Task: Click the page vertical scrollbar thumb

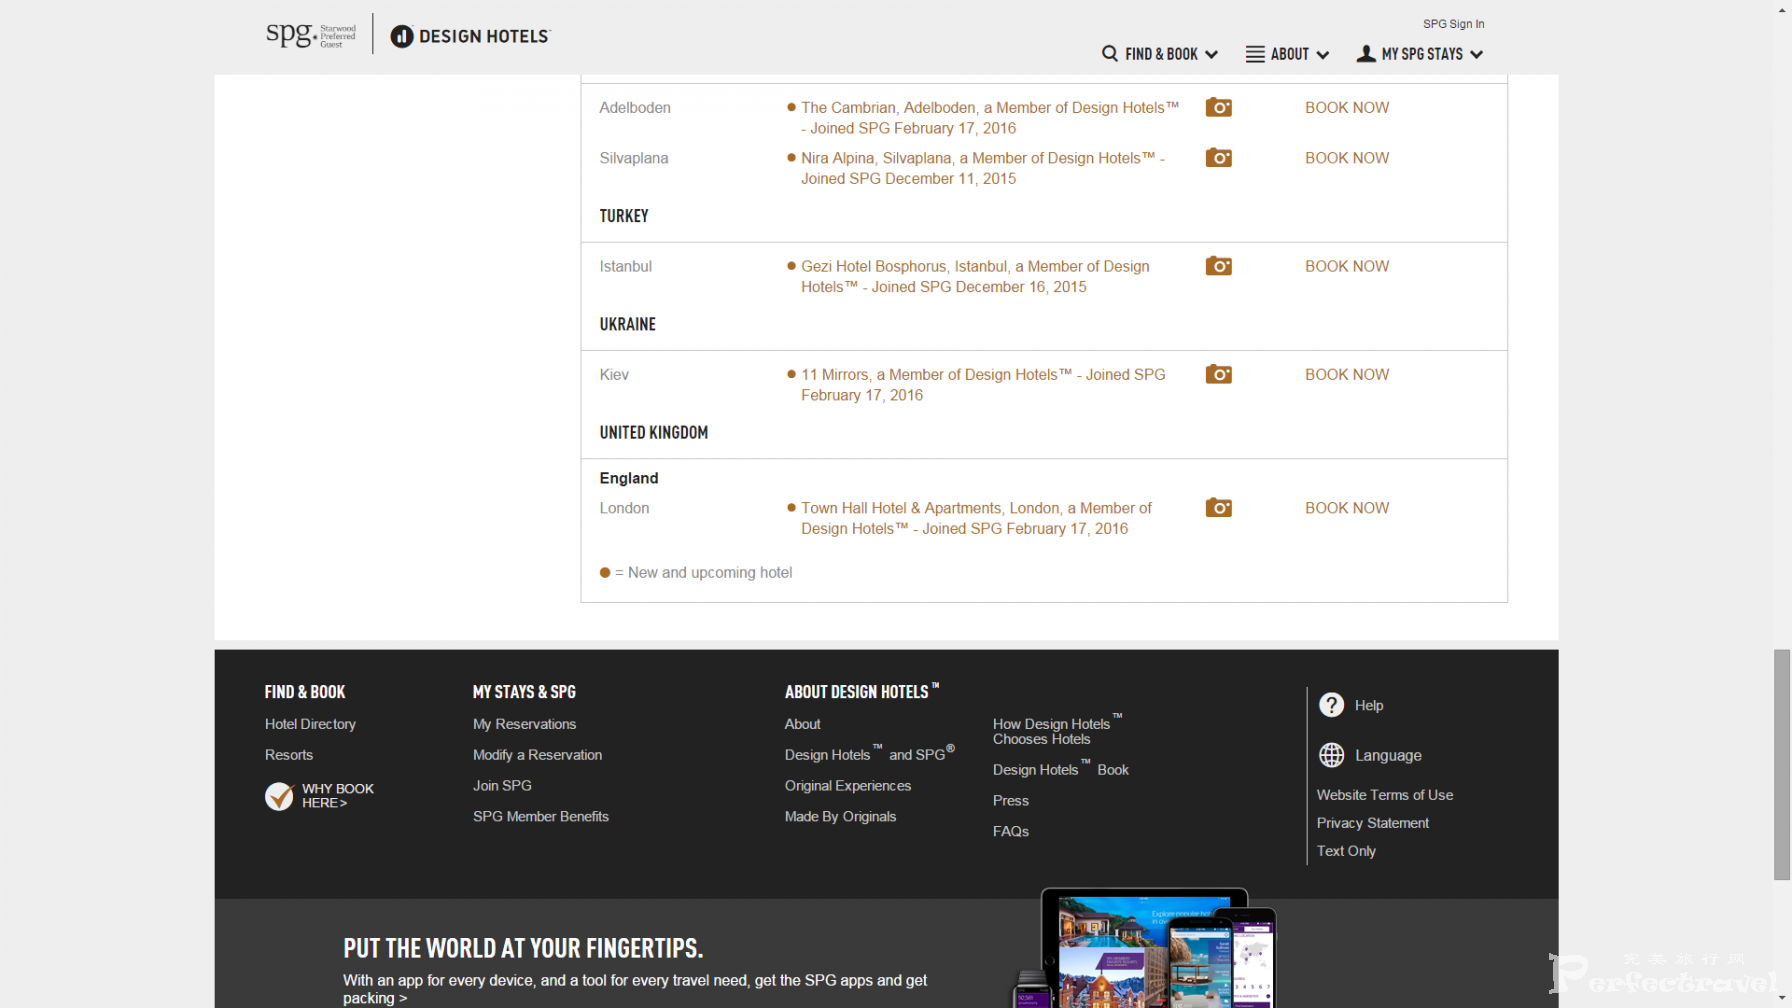Action: pyautogui.click(x=1782, y=765)
